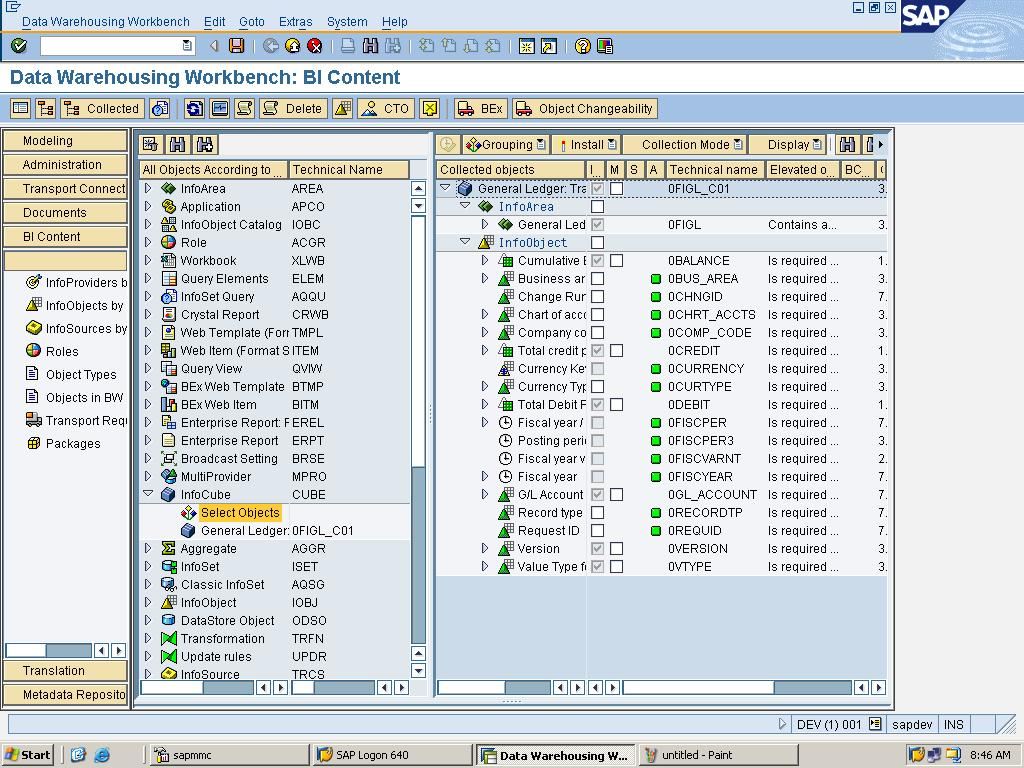Toggle Match checkbox for 0GL_ACCOUNT row

point(616,494)
